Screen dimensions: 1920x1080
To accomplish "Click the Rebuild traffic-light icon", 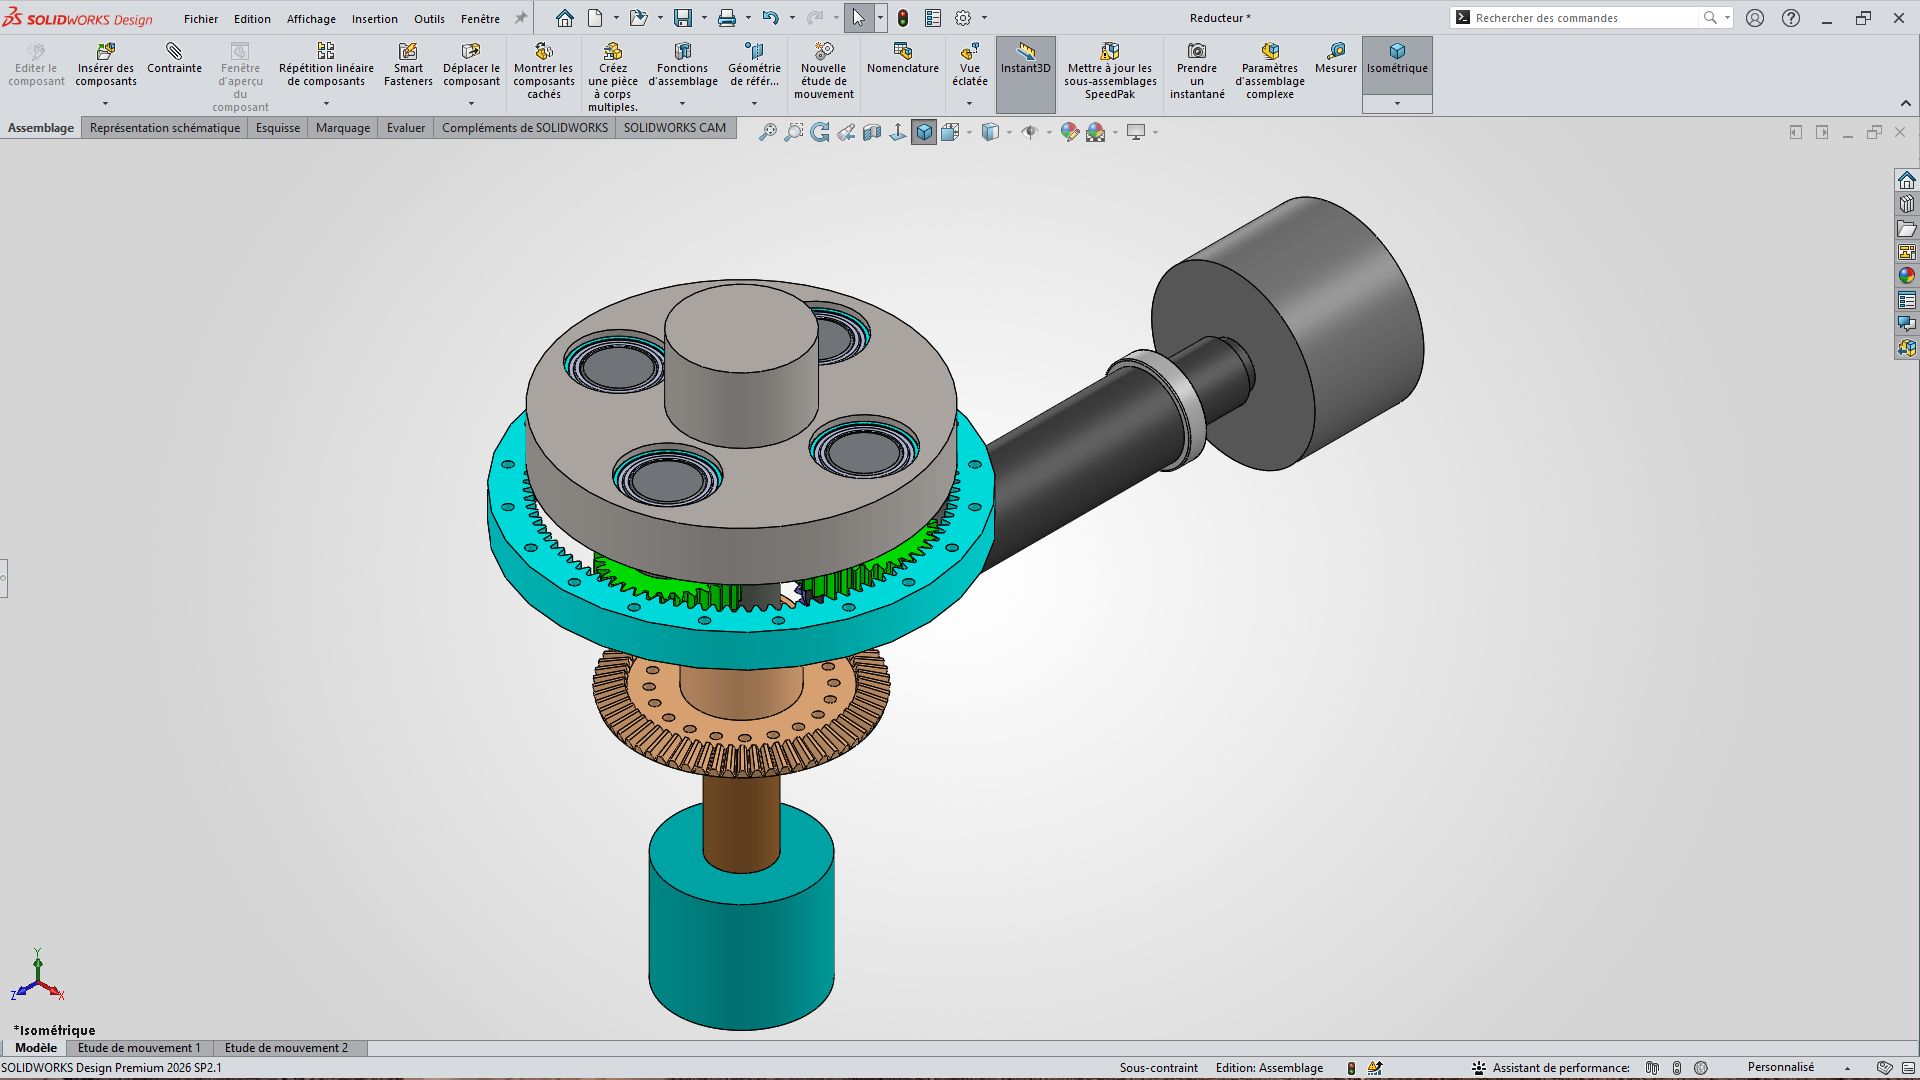I will point(903,18).
